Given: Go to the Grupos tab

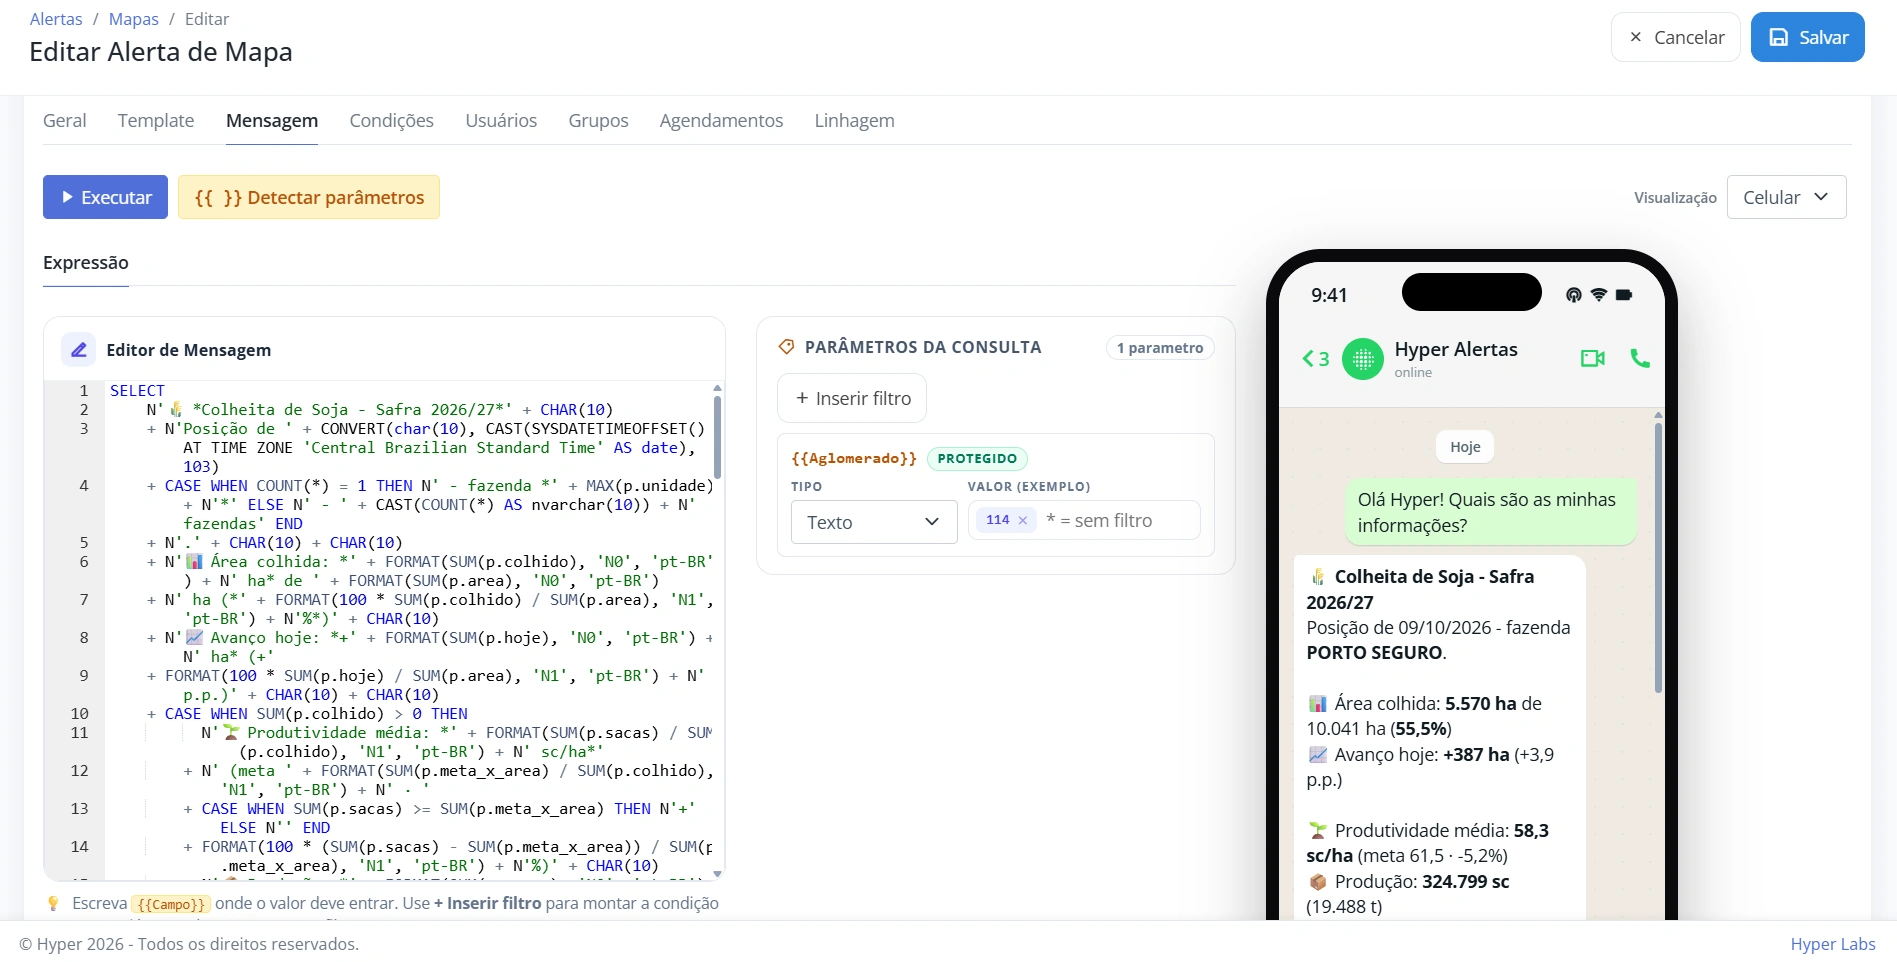Looking at the screenshot, I should [x=599, y=121].
